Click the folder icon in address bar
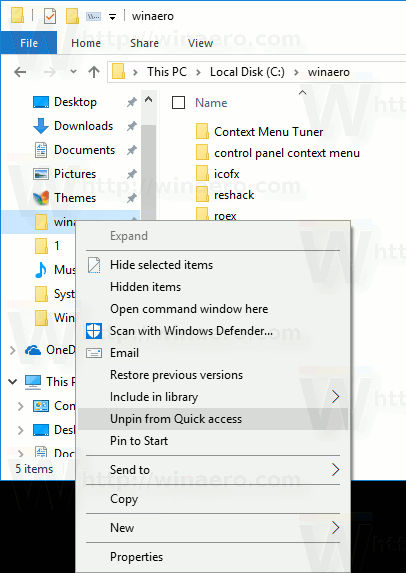This screenshot has height=573, width=406. (118, 71)
